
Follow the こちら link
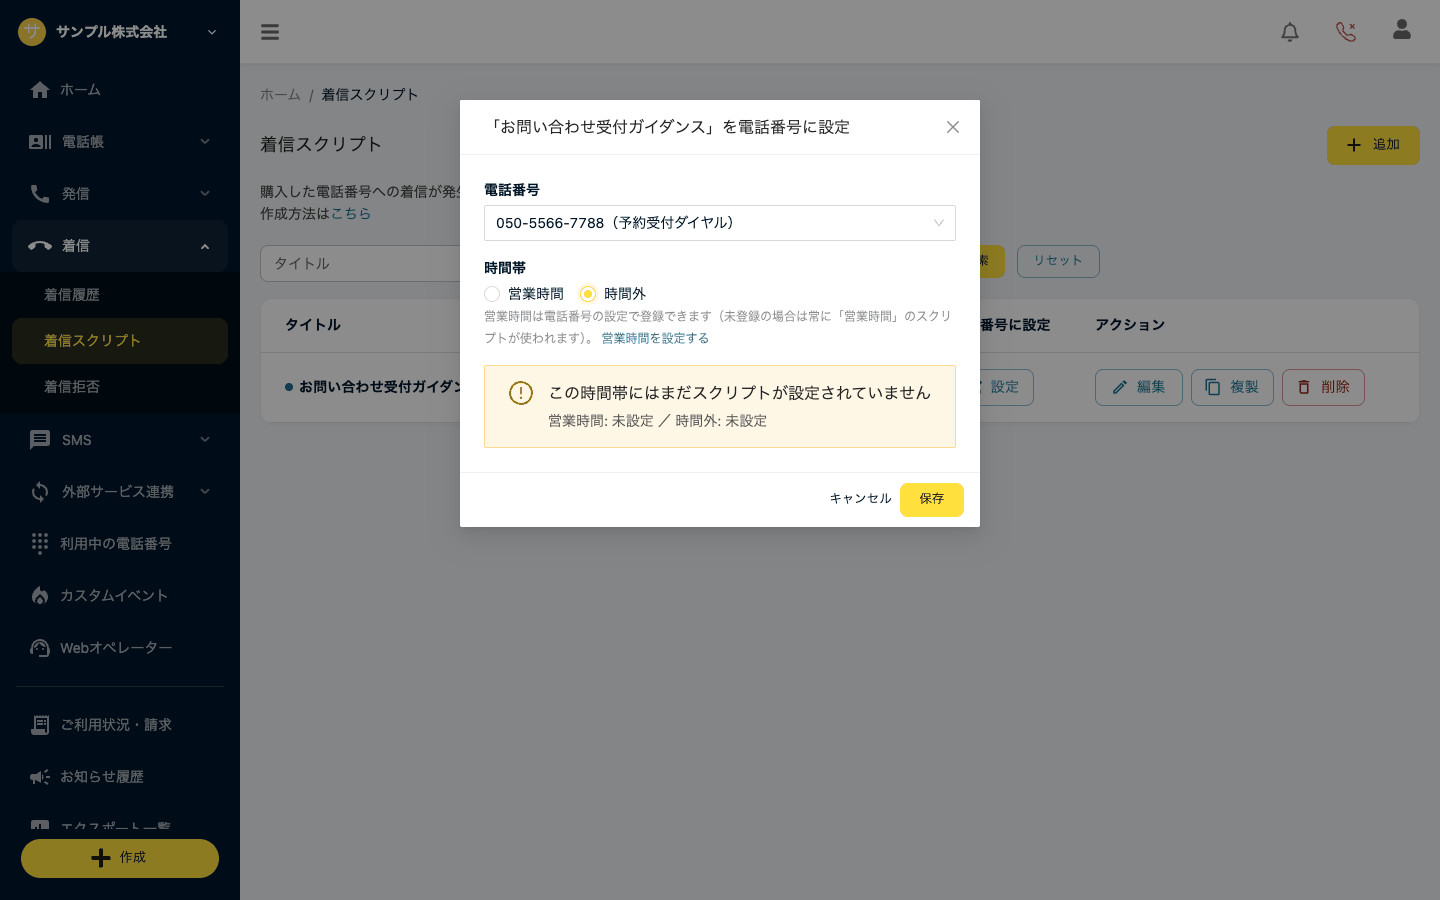click(351, 213)
